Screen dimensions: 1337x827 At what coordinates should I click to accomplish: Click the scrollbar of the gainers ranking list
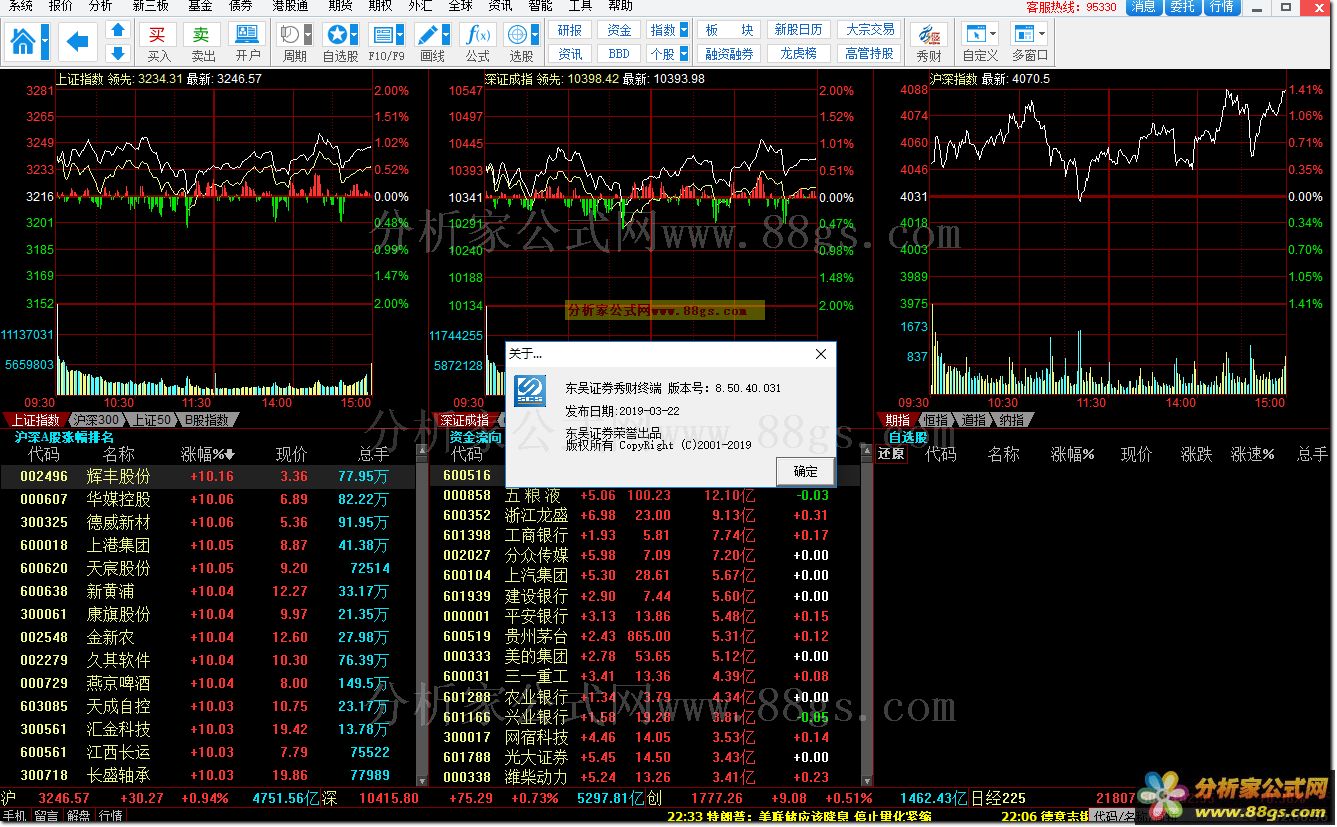tap(423, 615)
